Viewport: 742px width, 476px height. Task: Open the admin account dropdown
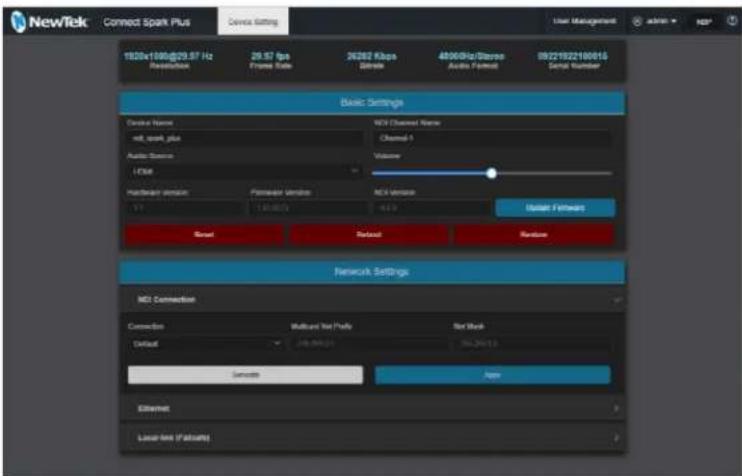tap(655, 21)
